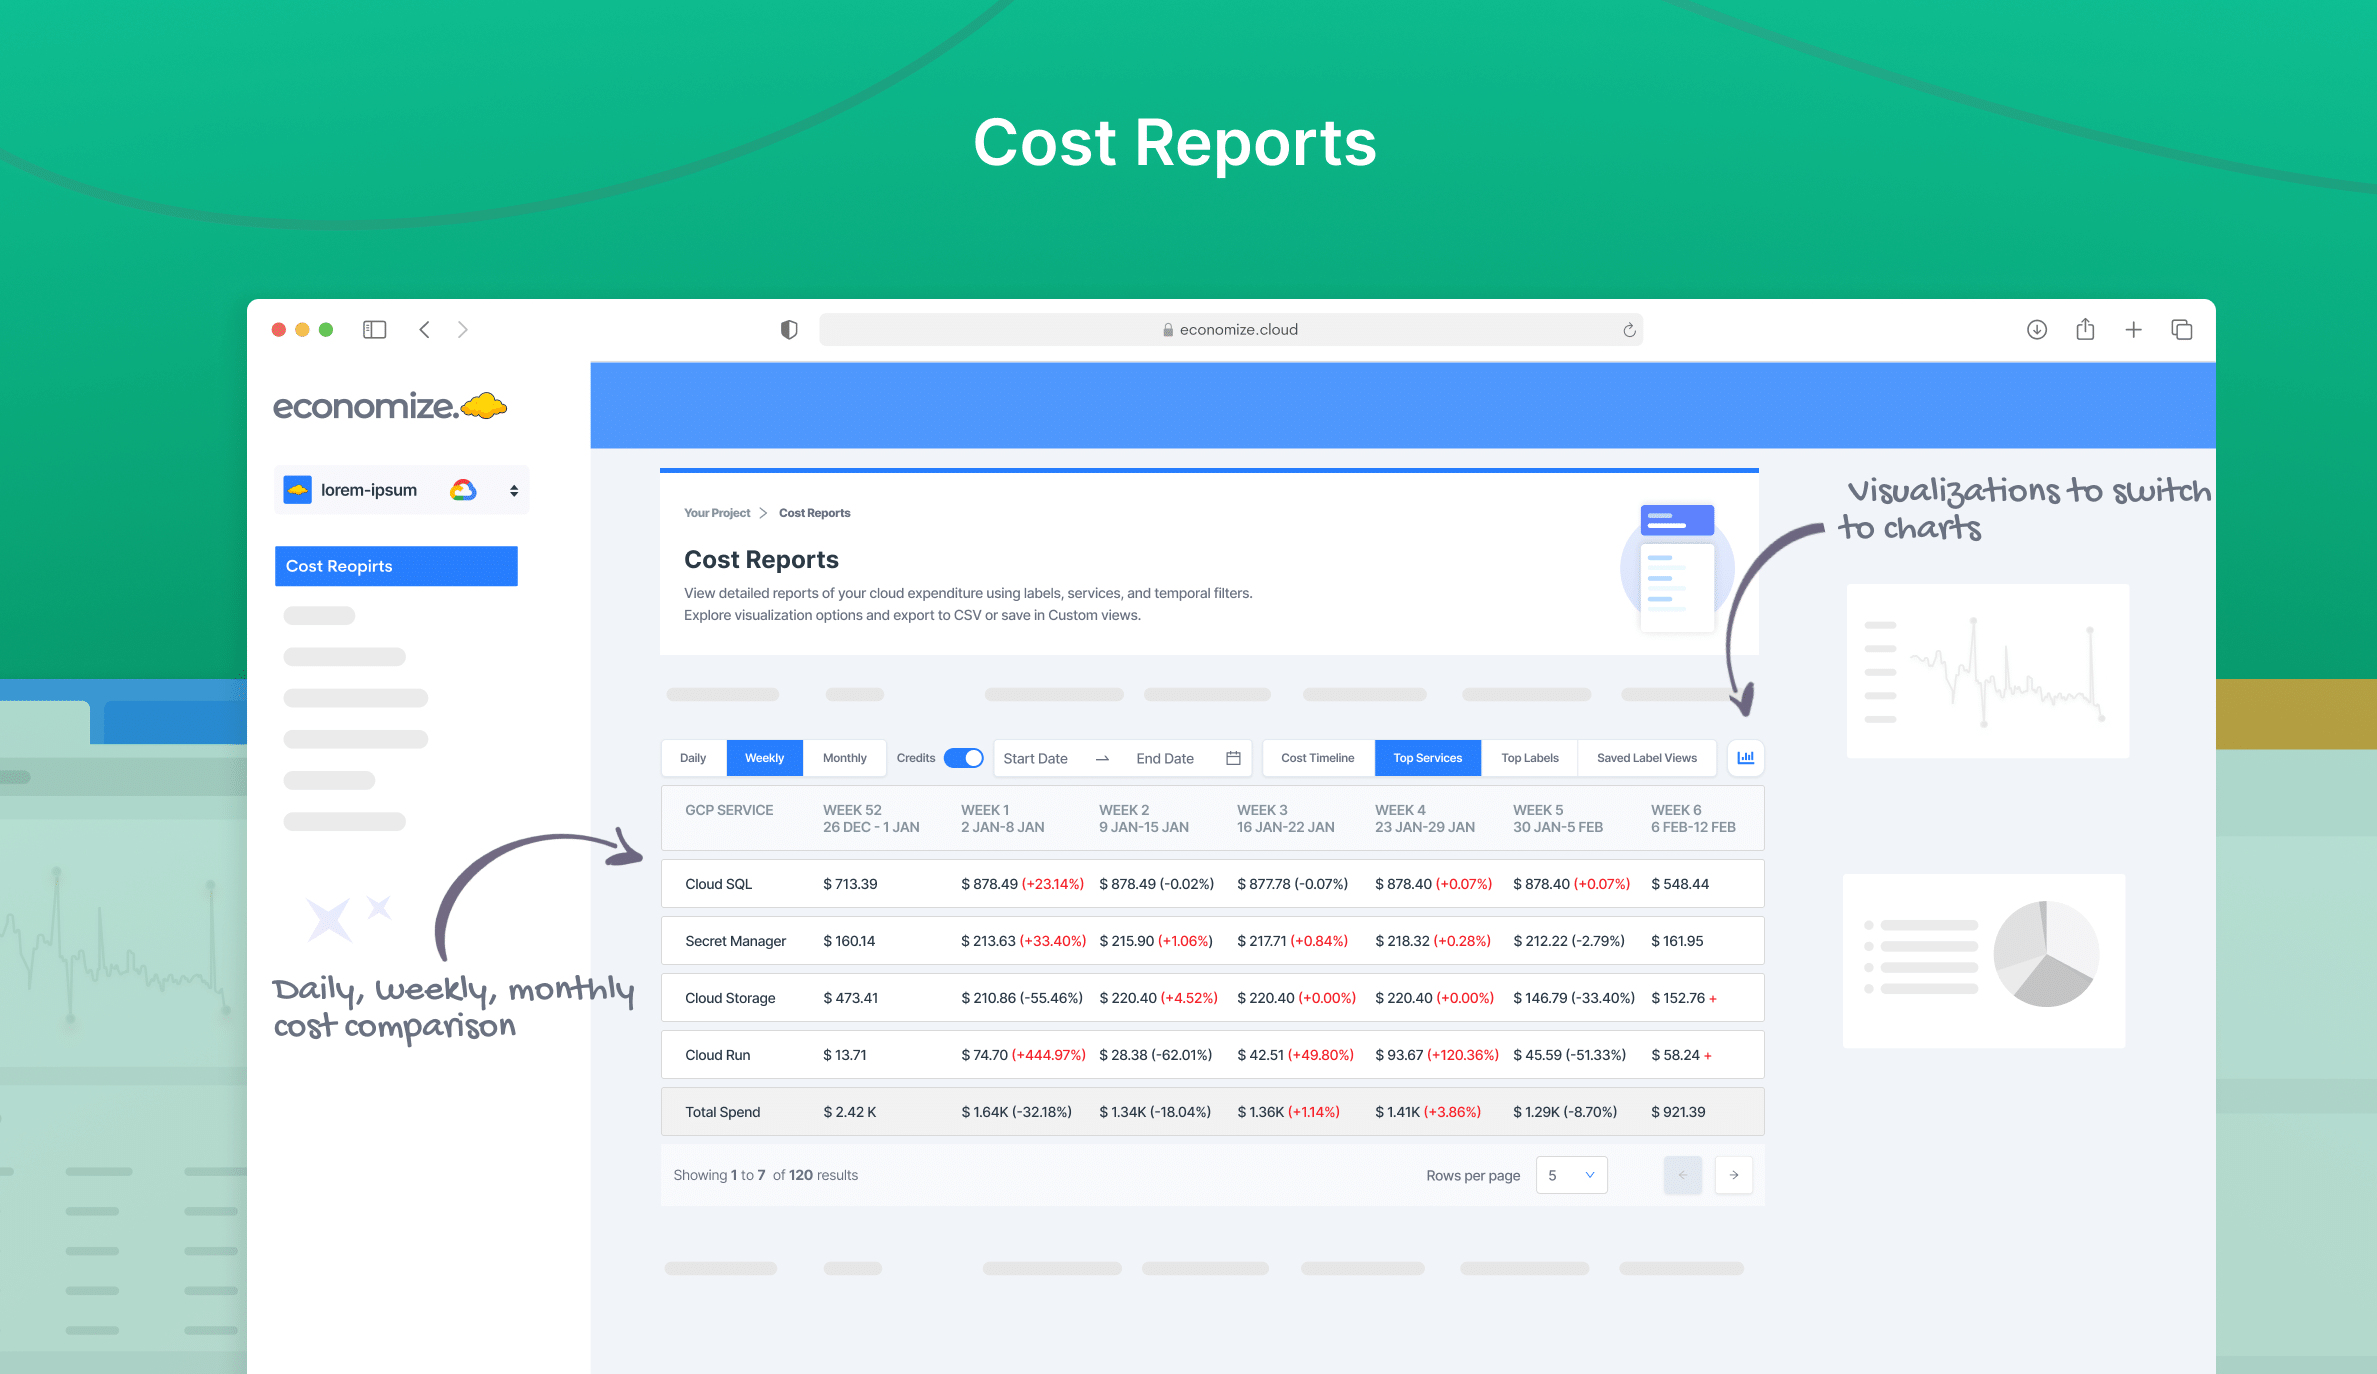Open a new browser tab with plus
The height and width of the screenshot is (1374, 2377).
[x=2133, y=330]
